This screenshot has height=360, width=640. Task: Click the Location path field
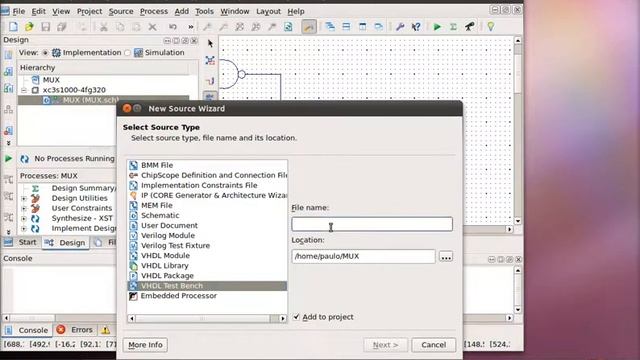coord(363,256)
